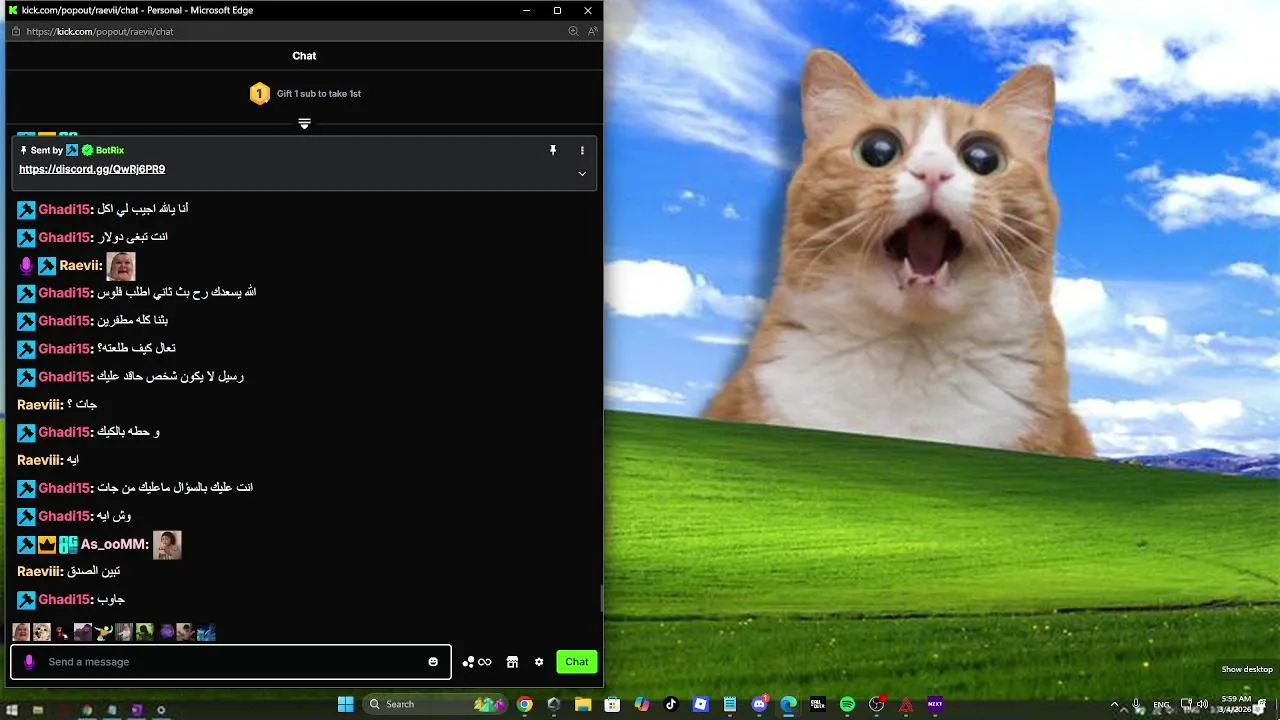This screenshot has height=720, width=1280.
Task: Open the Windows Start menu
Action: [x=346, y=704]
